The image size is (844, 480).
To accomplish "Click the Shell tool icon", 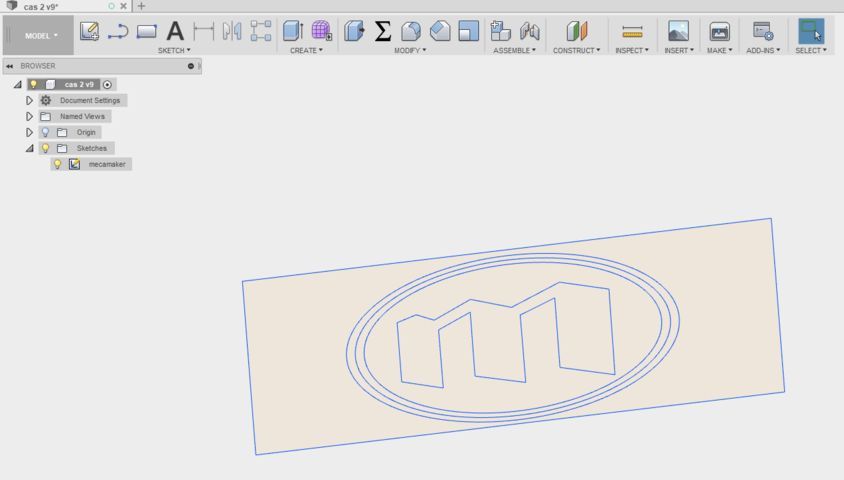I will click(468, 31).
